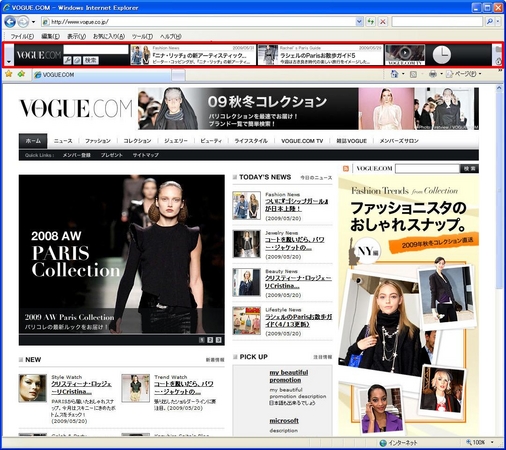
Task: Stop loading with the red X icon
Action: pos(383,22)
